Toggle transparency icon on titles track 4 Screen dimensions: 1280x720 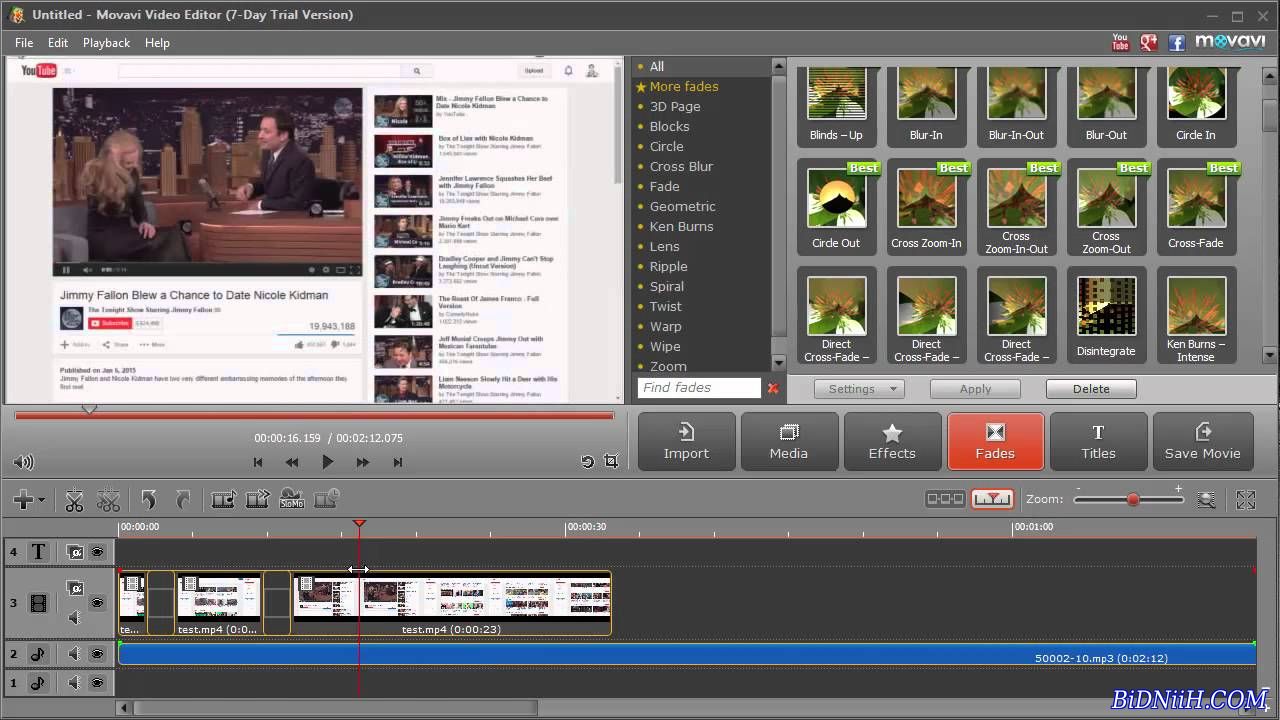point(75,552)
